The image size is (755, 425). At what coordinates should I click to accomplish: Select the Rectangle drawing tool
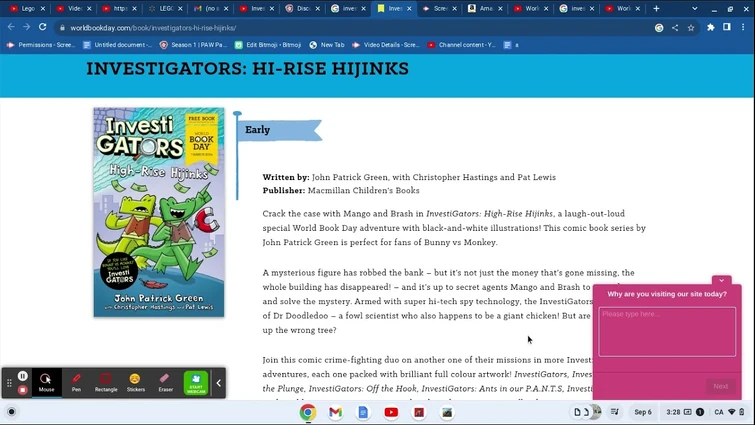click(106, 383)
